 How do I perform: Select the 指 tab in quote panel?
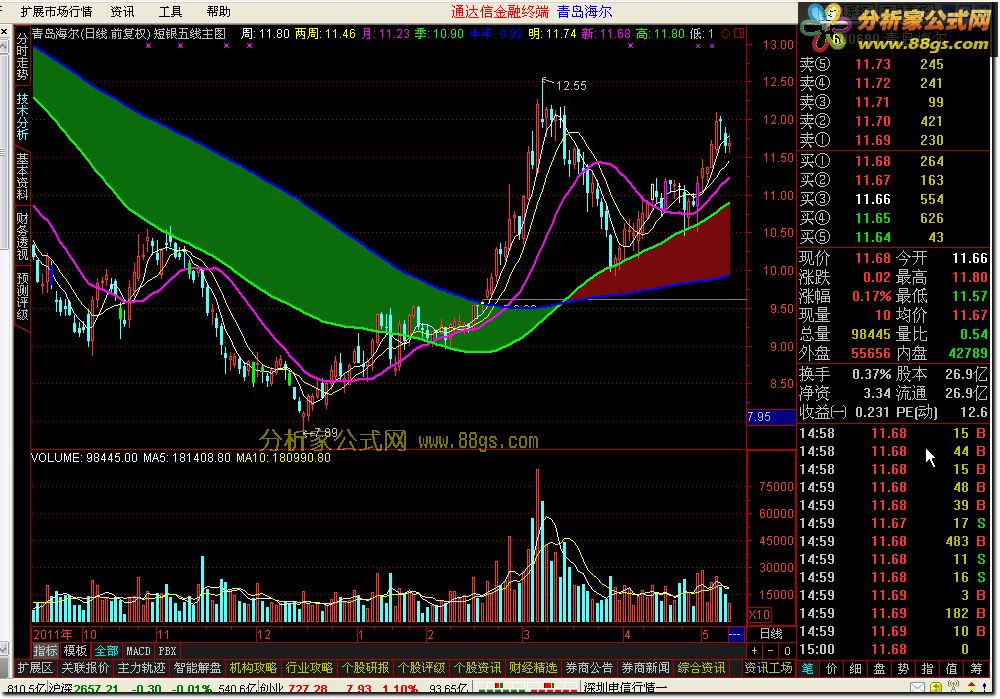[x=927, y=668]
